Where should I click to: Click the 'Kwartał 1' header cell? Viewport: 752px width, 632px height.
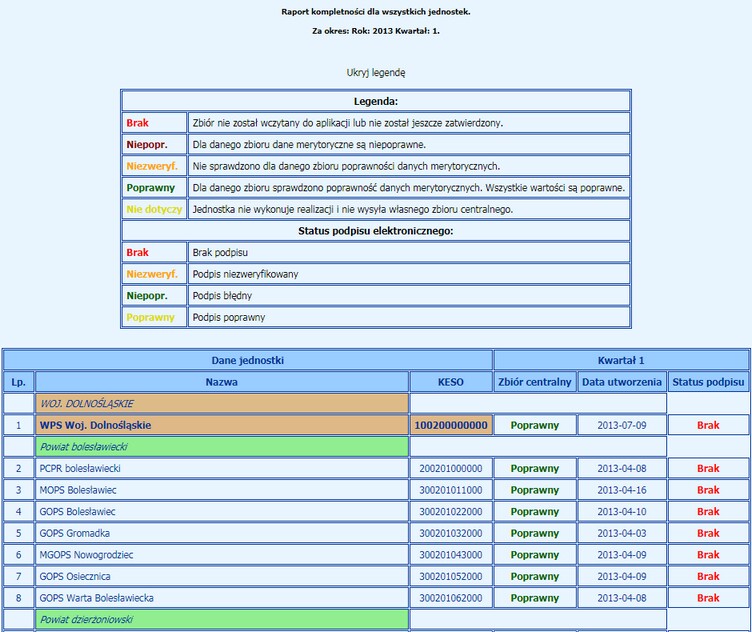pyautogui.click(x=621, y=360)
